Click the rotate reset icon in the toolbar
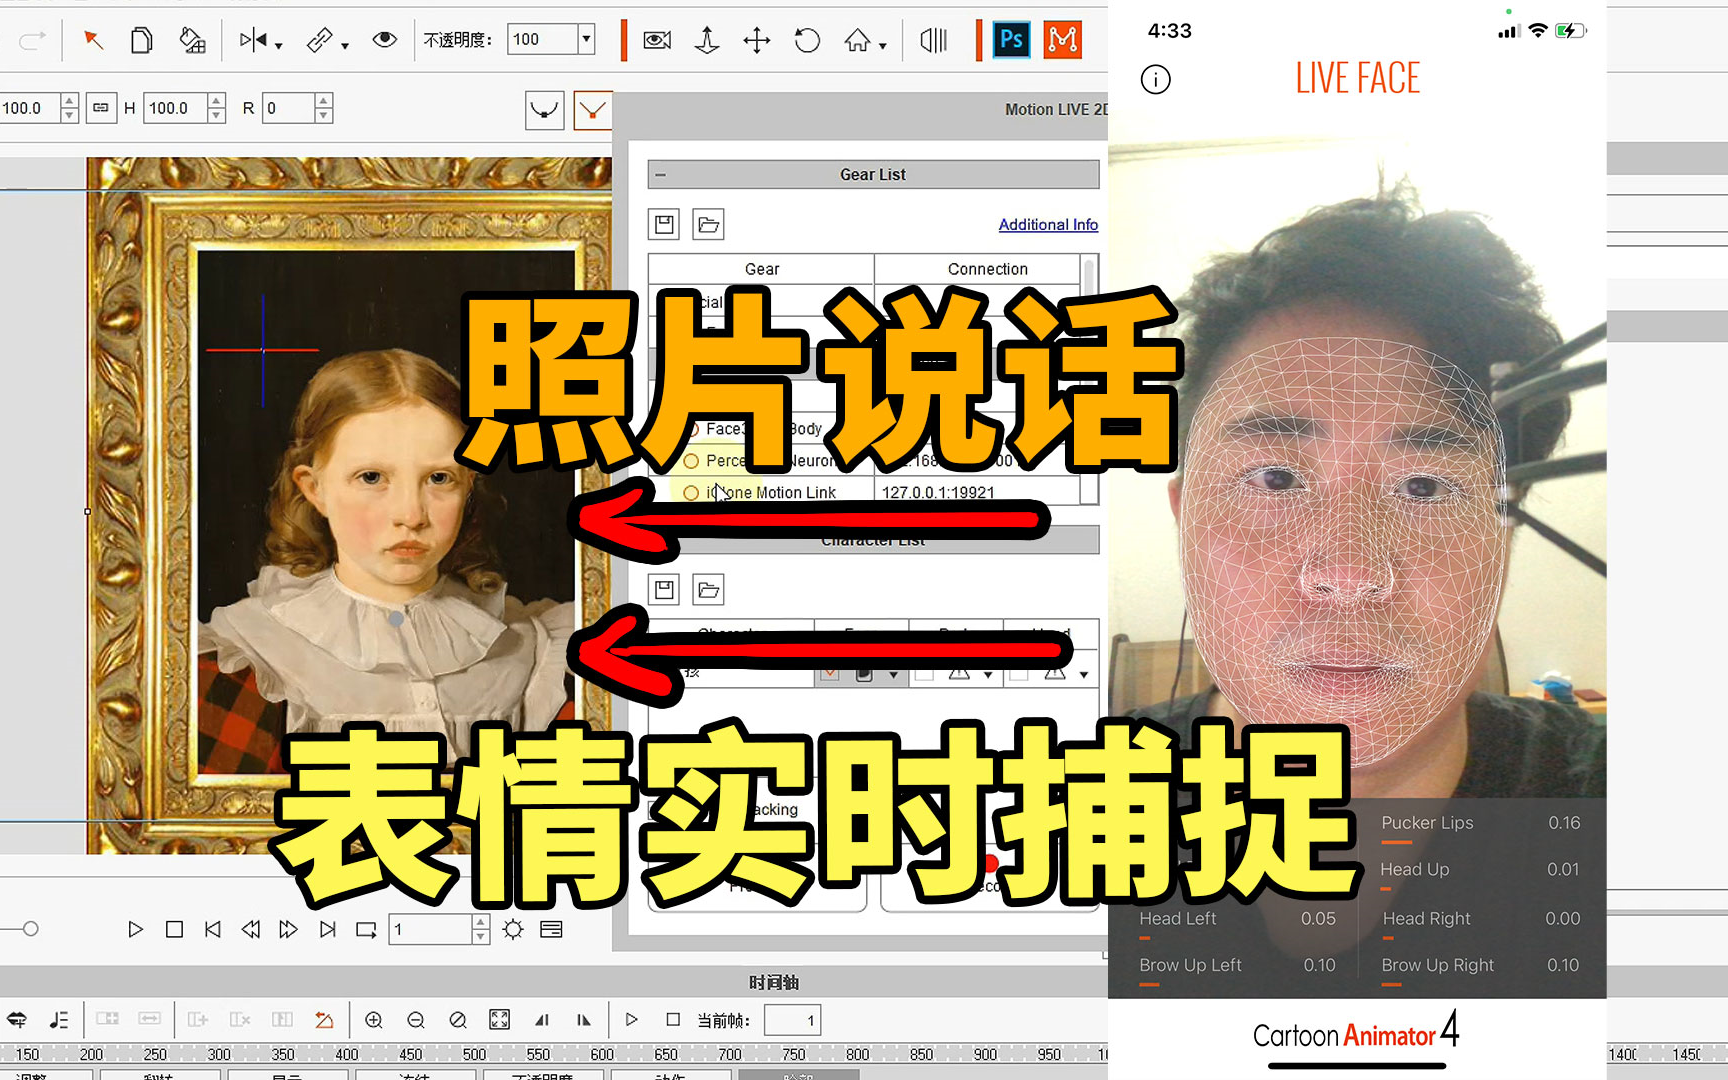This screenshot has width=1728, height=1080. [x=806, y=40]
